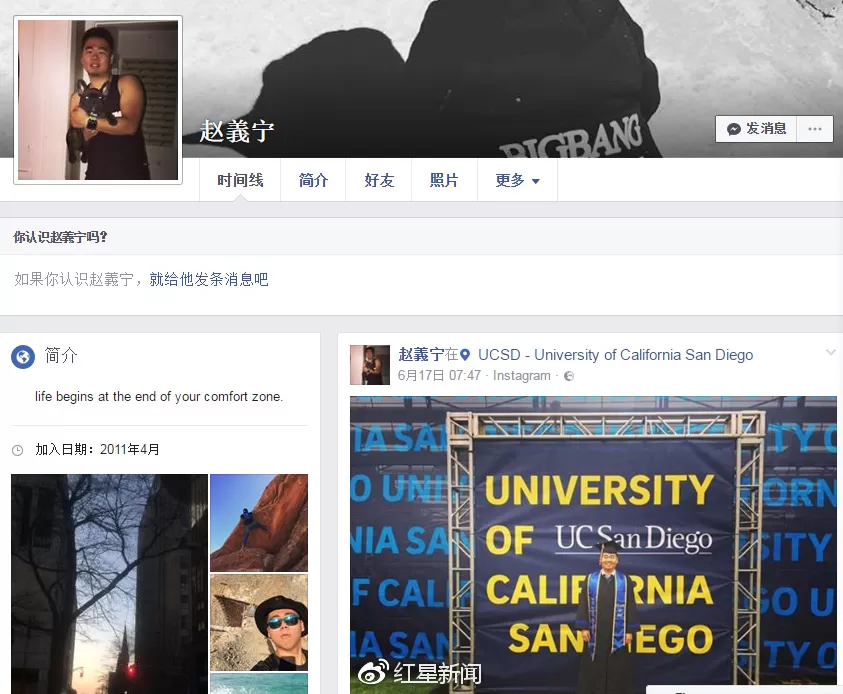Click the bio text life begins at the end
843x694 pixels.
pyautogui.click(x=159, y=397)
